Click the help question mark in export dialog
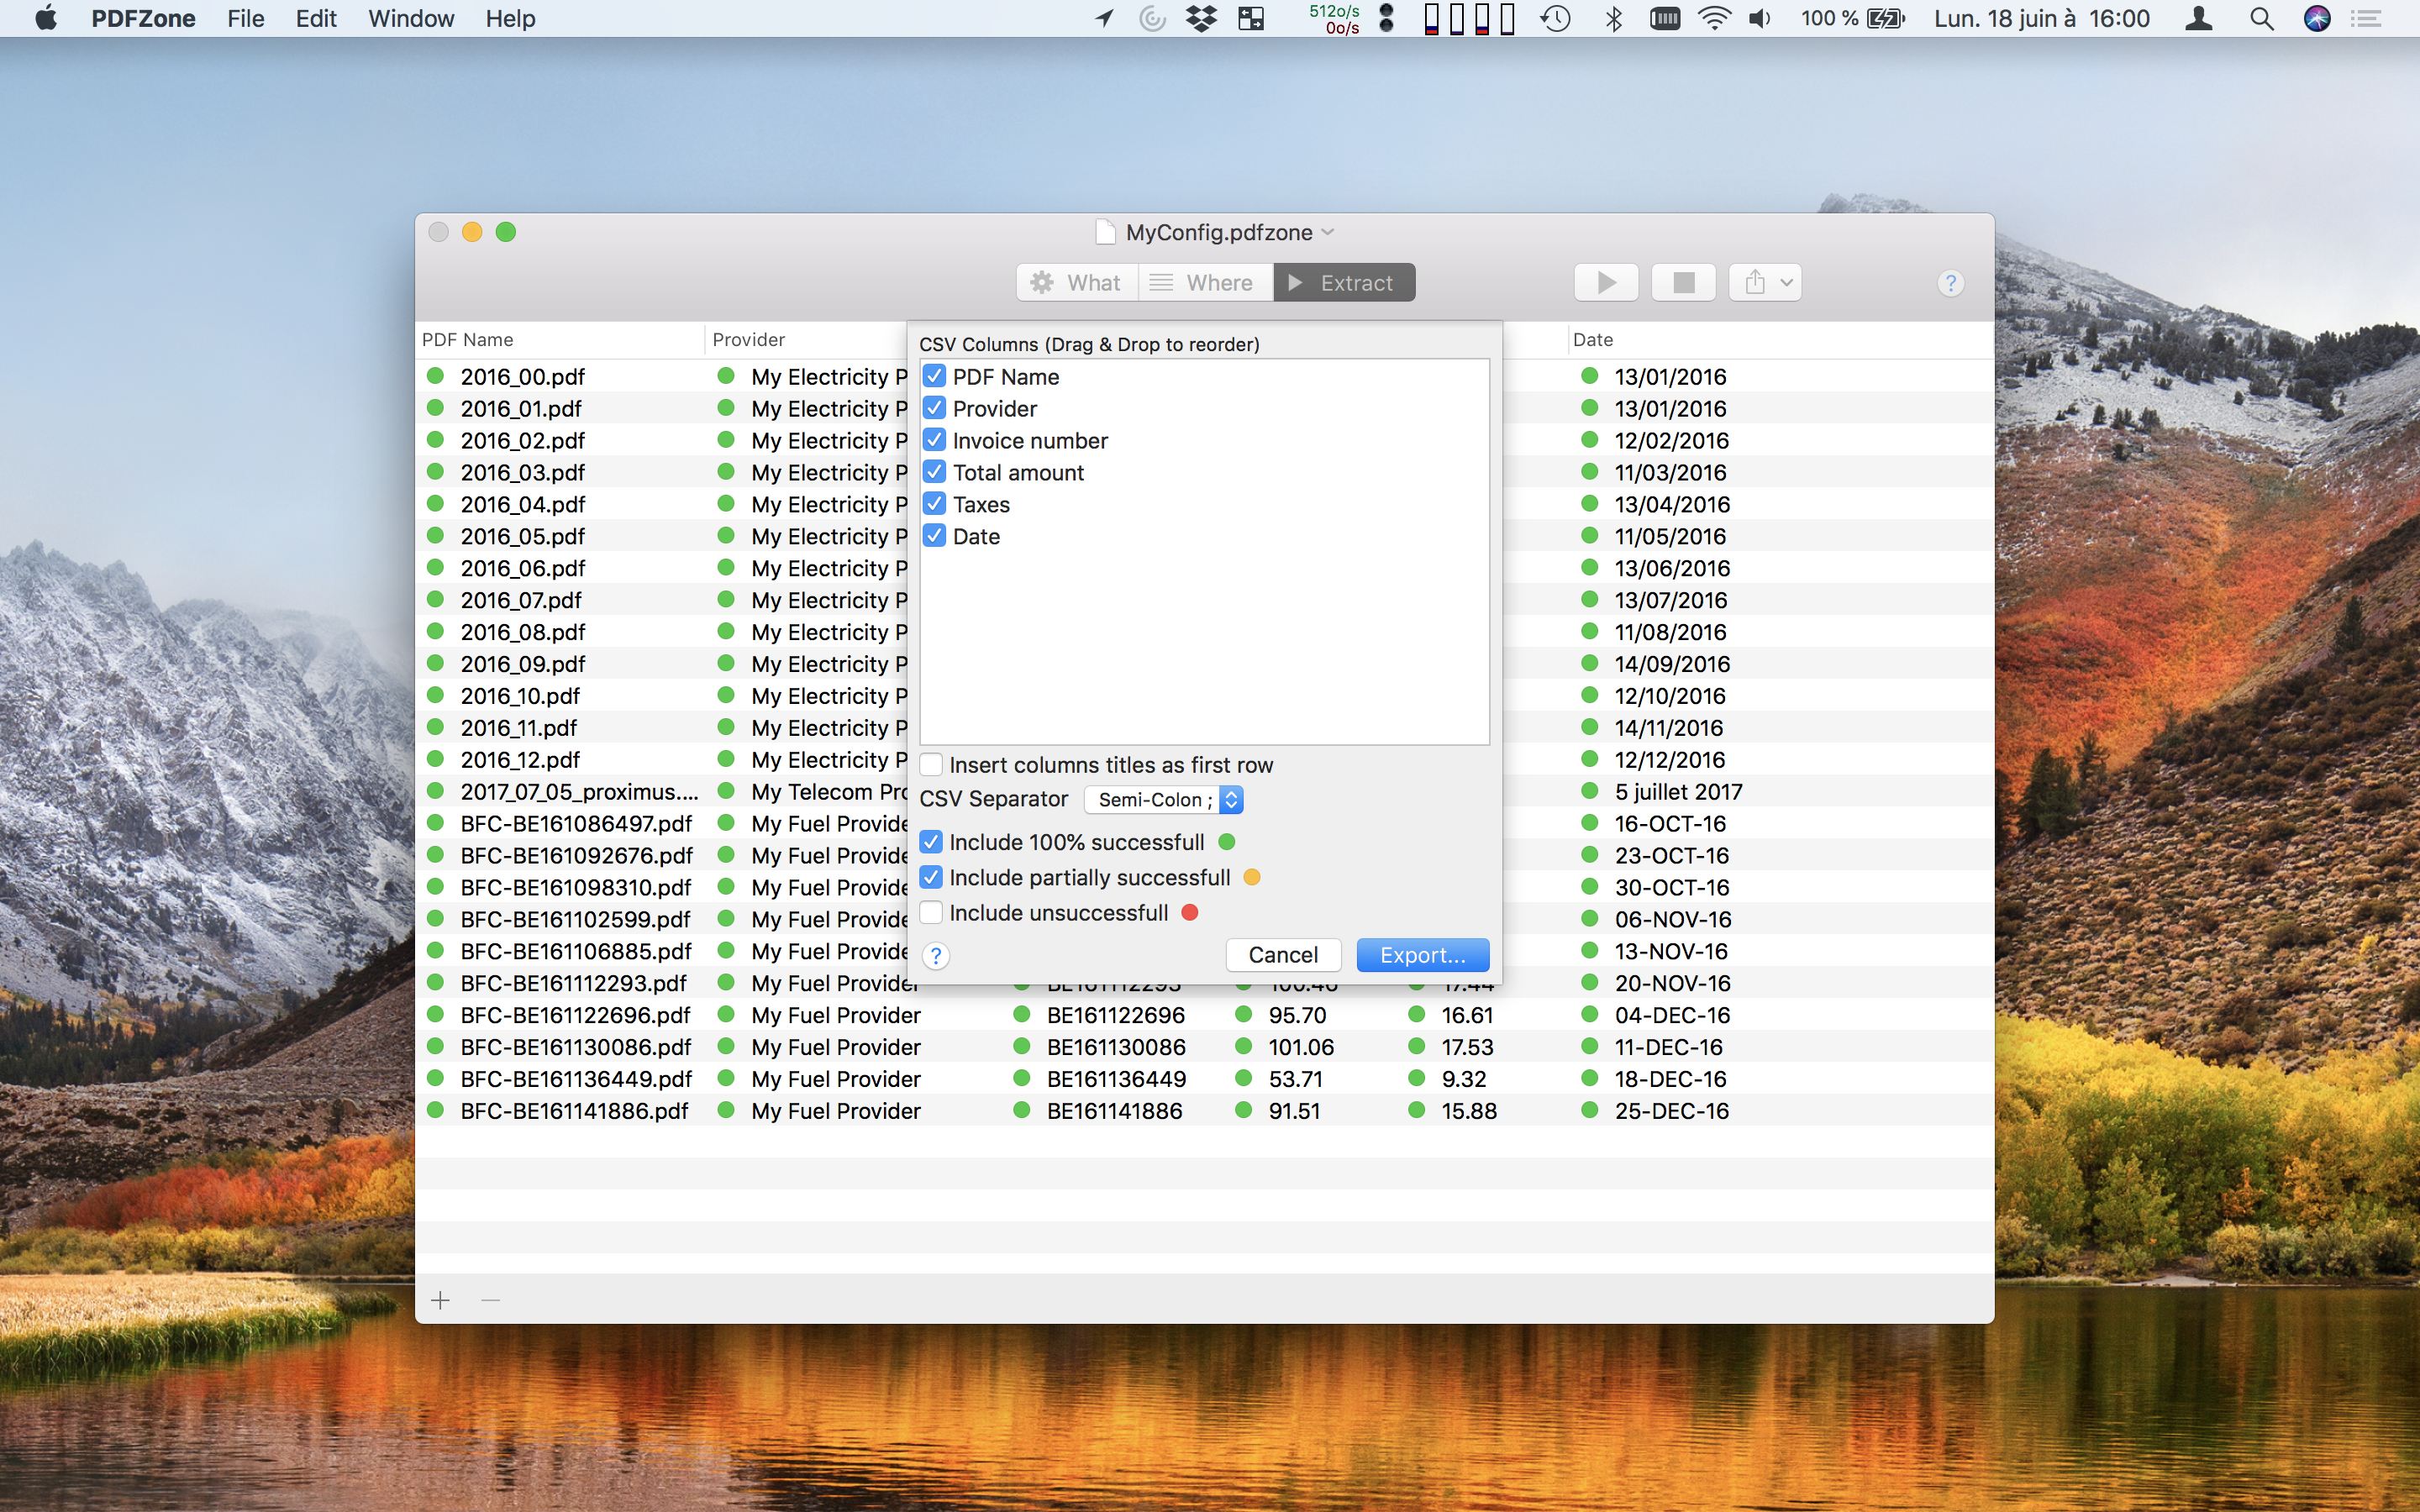2420x1512 pixels. 935,956
